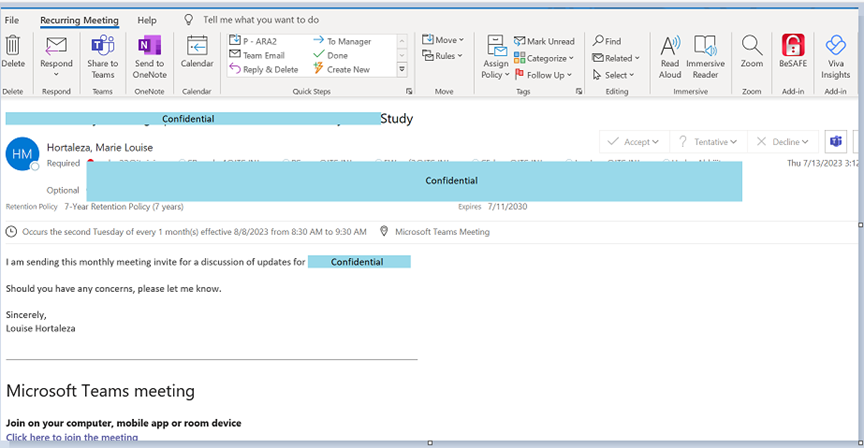Image resolution: width=864 pixels, height=448 pixels.
Task: Click the Expires 7/11/2030 date
Action: [507, 207]
